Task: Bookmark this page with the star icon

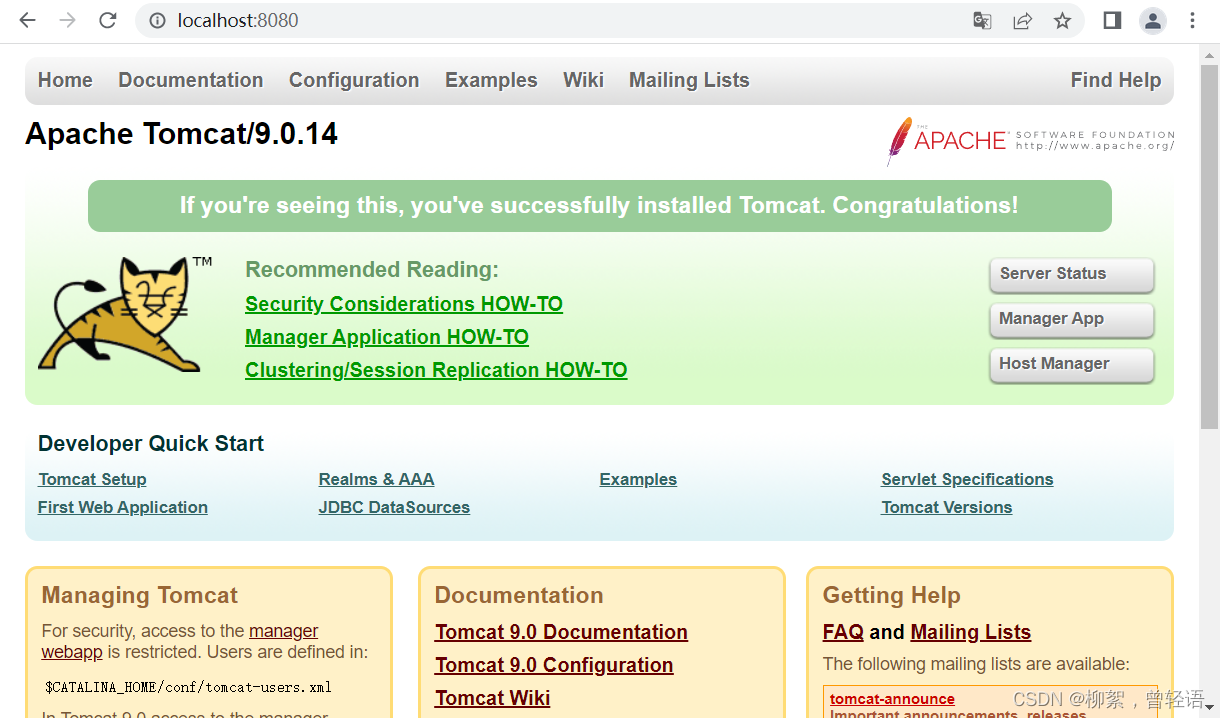Action: [1062, 20]
